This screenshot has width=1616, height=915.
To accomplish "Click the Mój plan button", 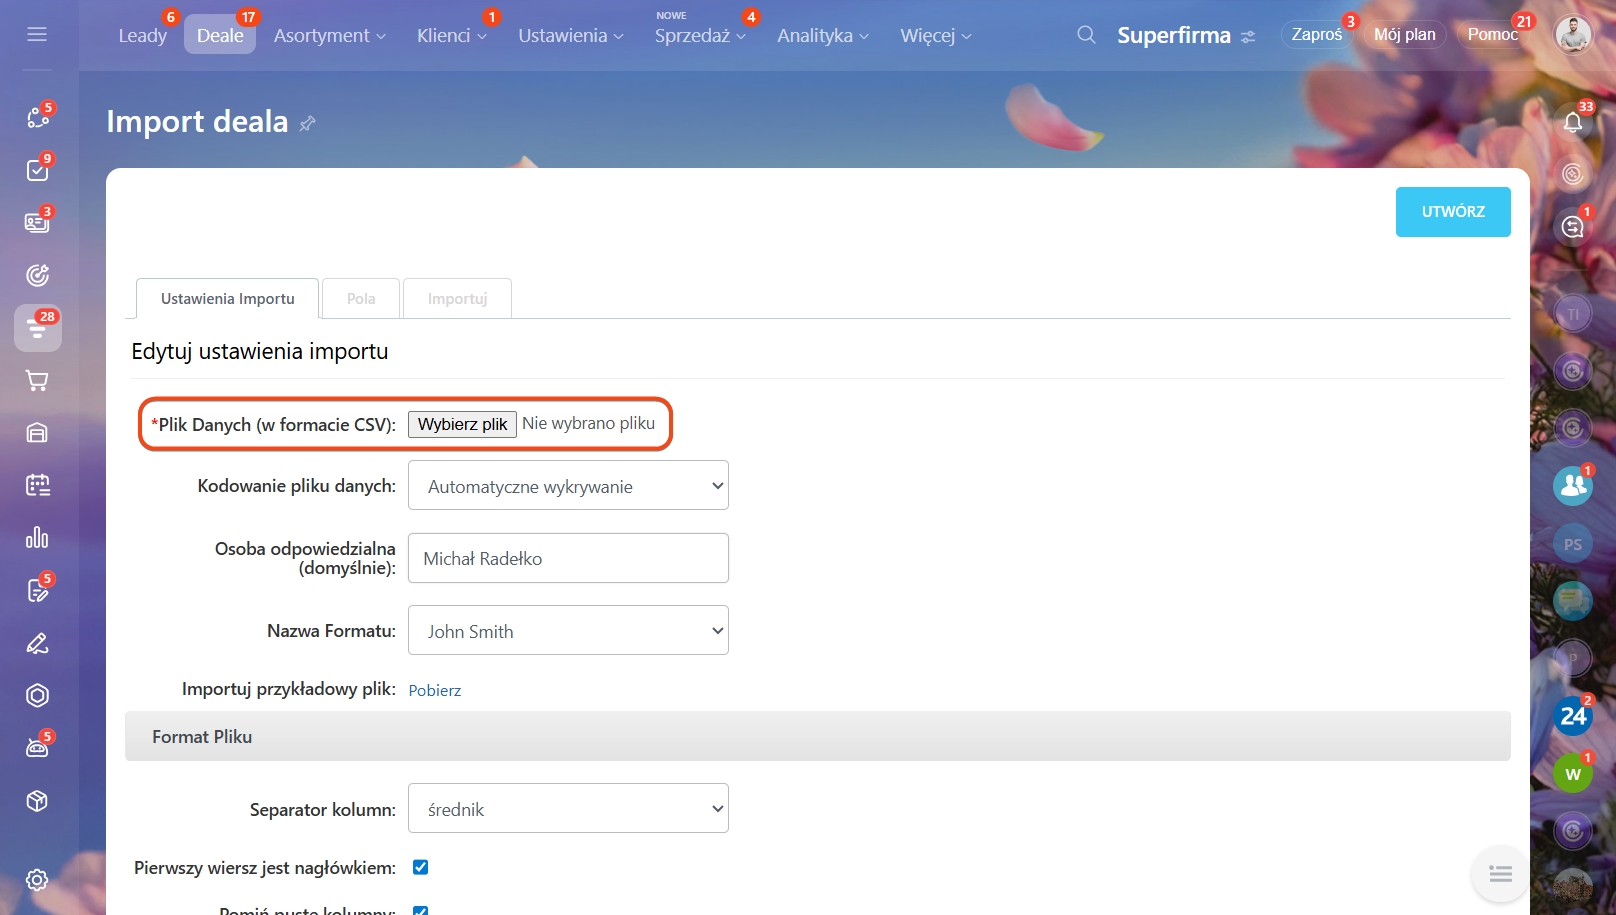I will (1404, 35).
